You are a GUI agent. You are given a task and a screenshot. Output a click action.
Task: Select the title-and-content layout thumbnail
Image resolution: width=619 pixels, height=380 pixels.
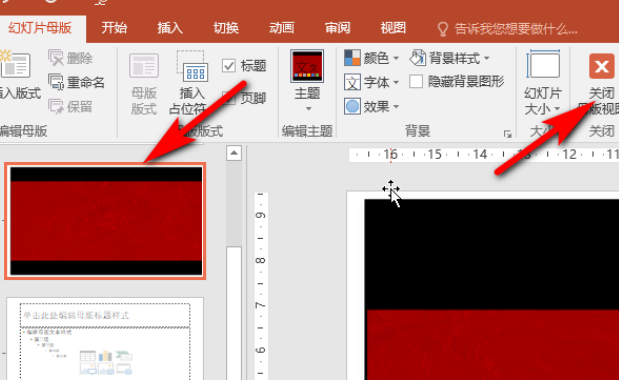[x=105, y=339]
